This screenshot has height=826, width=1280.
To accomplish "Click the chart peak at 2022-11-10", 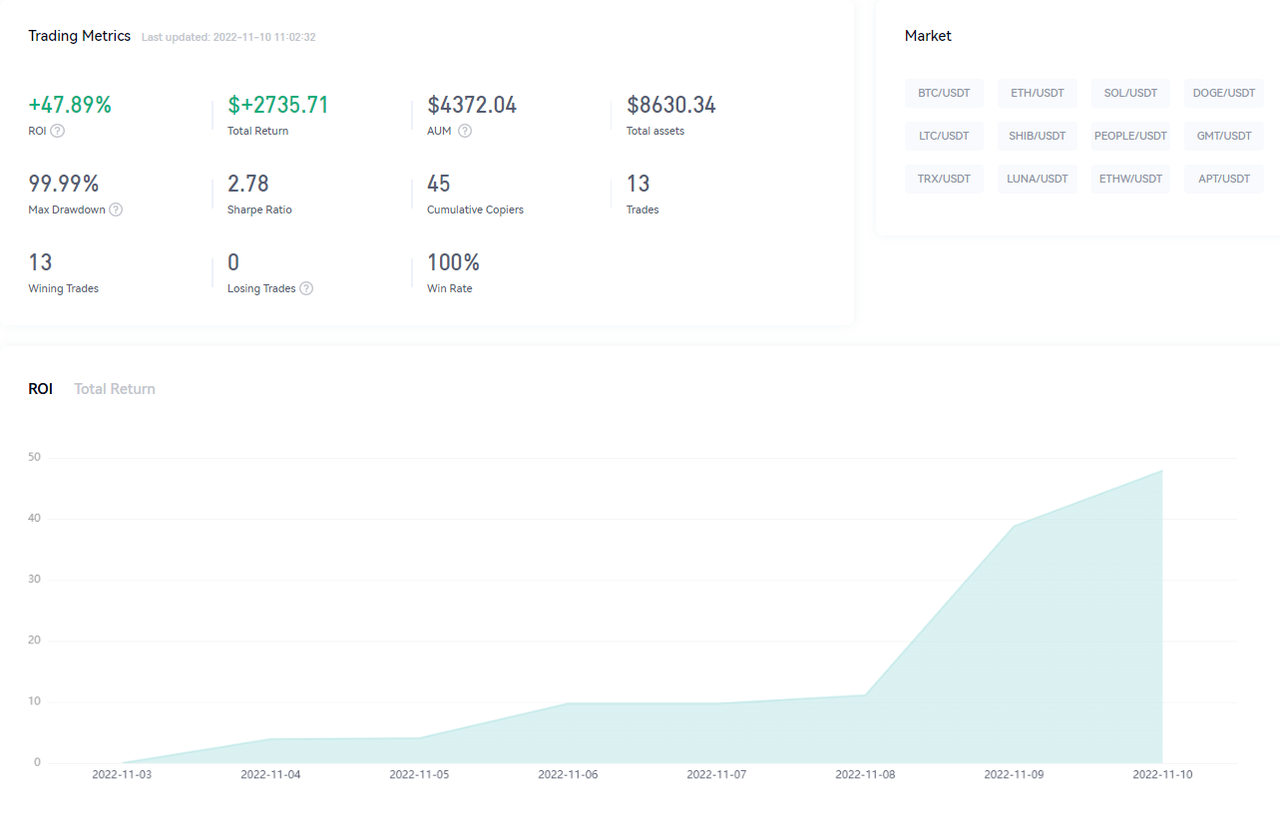I will pos(1162,471).
